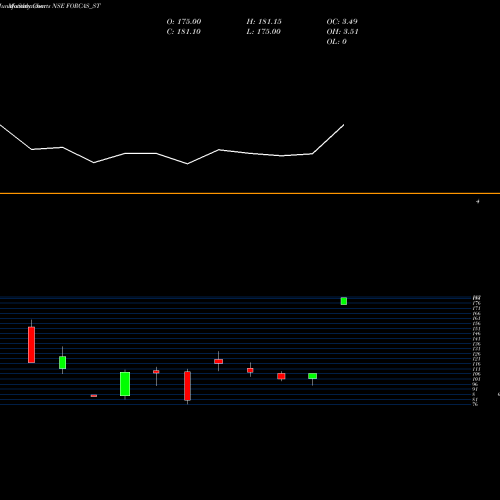Click the '76' price axis label at bottom

[x=475, y=404]
